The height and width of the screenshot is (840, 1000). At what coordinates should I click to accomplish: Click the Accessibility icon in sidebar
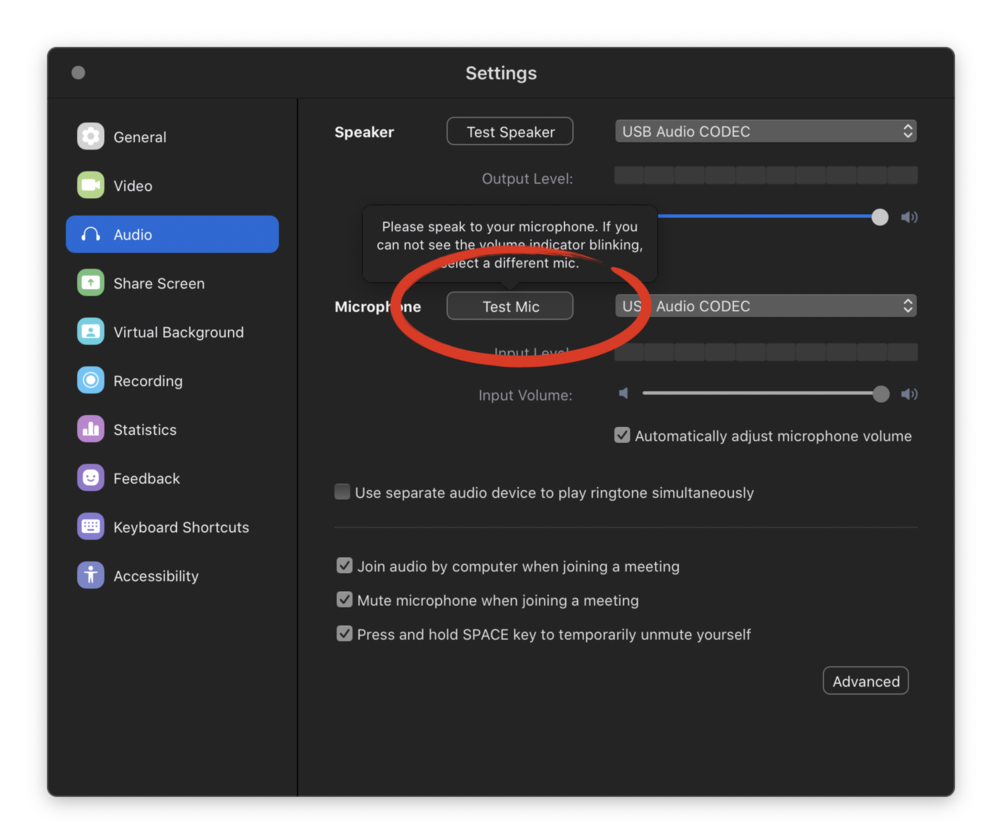point(91,576)
